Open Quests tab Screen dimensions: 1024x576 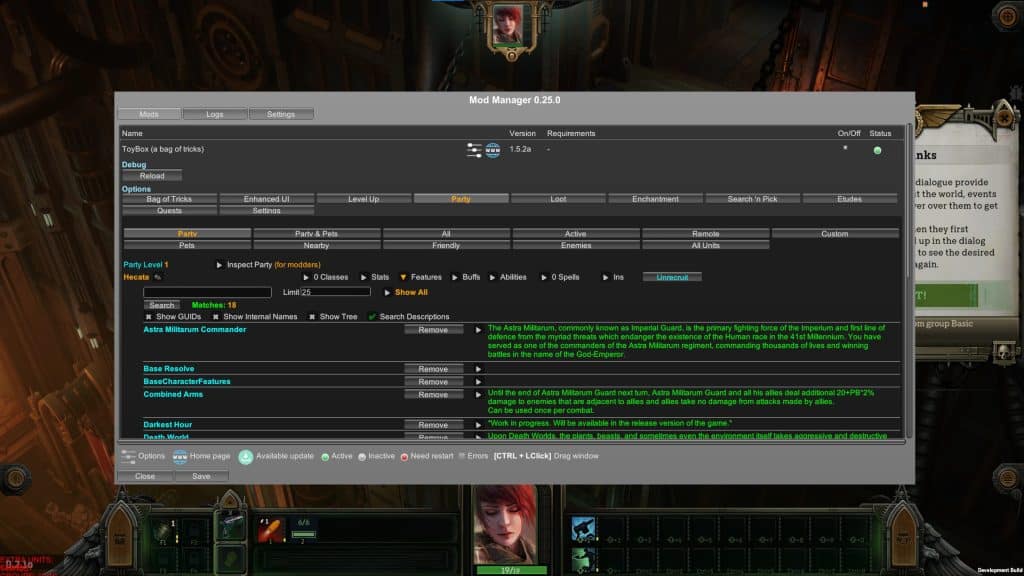(x=169, y=211)
